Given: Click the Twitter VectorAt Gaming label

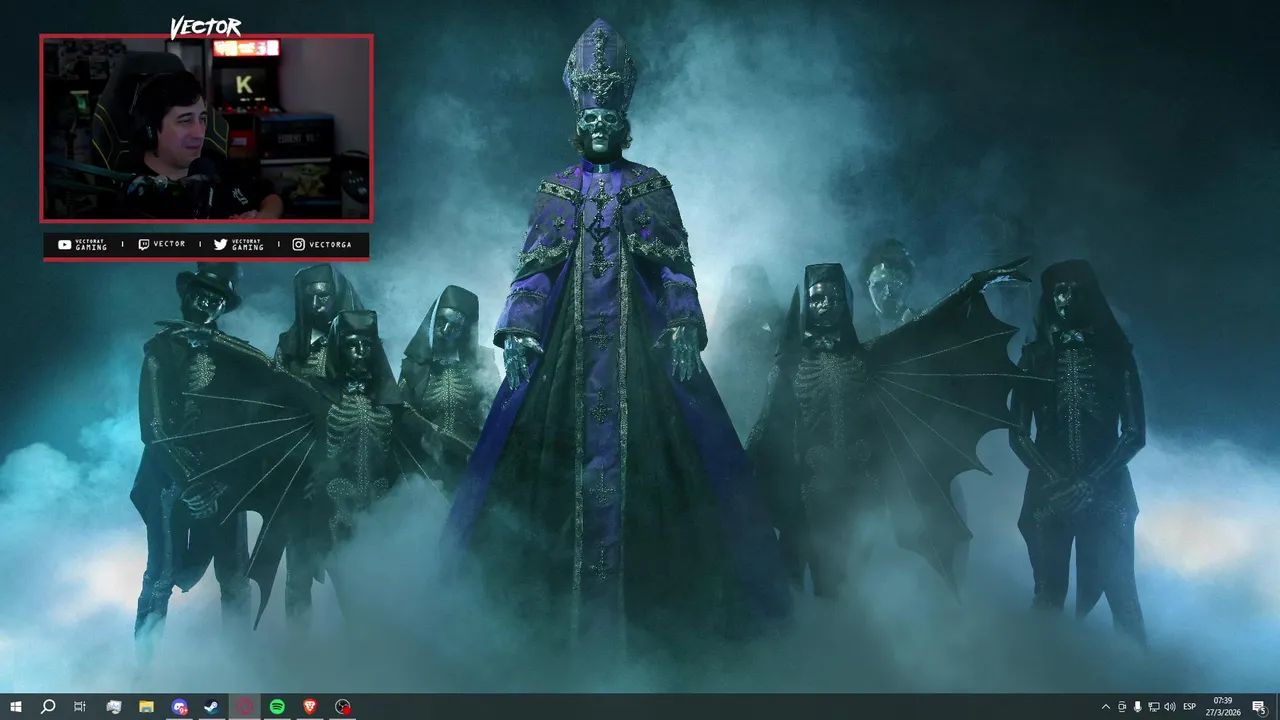Looking at the screenshot, I should pos(240,245).
